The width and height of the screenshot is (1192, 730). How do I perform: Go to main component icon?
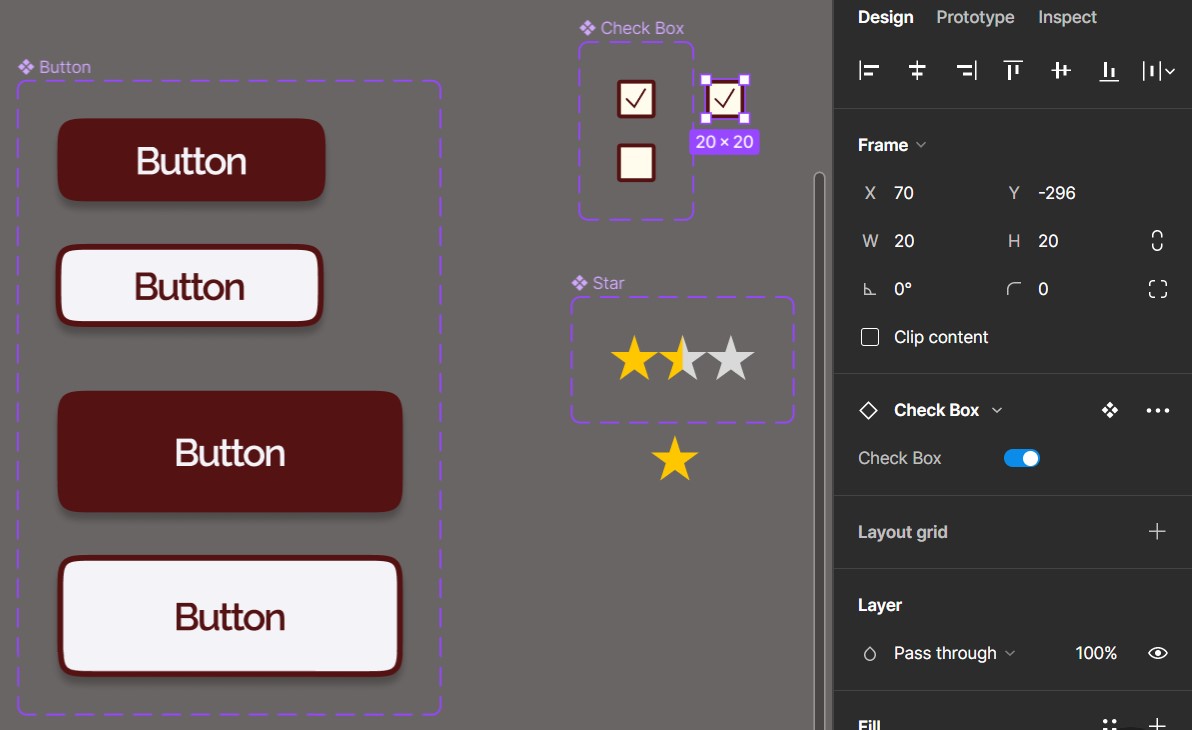(1110, 411)
